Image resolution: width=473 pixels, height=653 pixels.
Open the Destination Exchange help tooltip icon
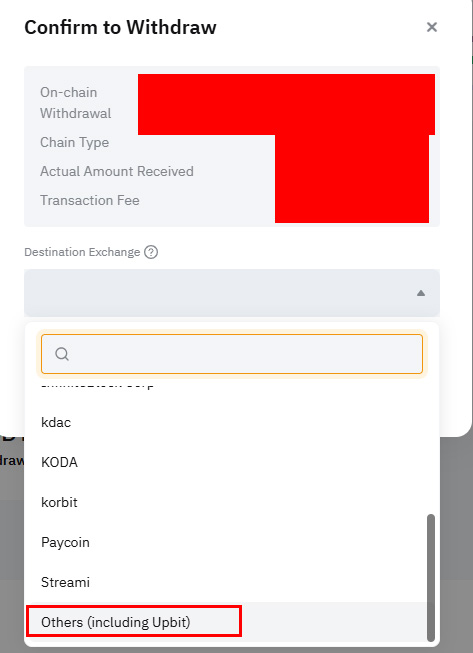click(151, 252)
